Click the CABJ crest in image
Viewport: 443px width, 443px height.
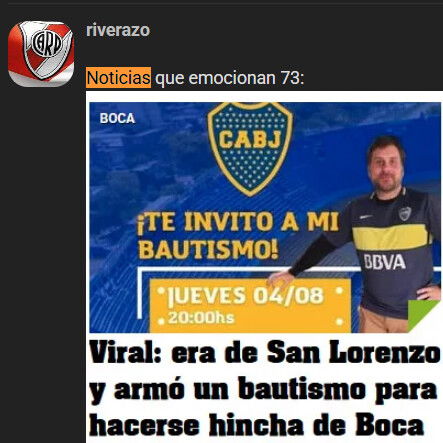pos(250,149)
